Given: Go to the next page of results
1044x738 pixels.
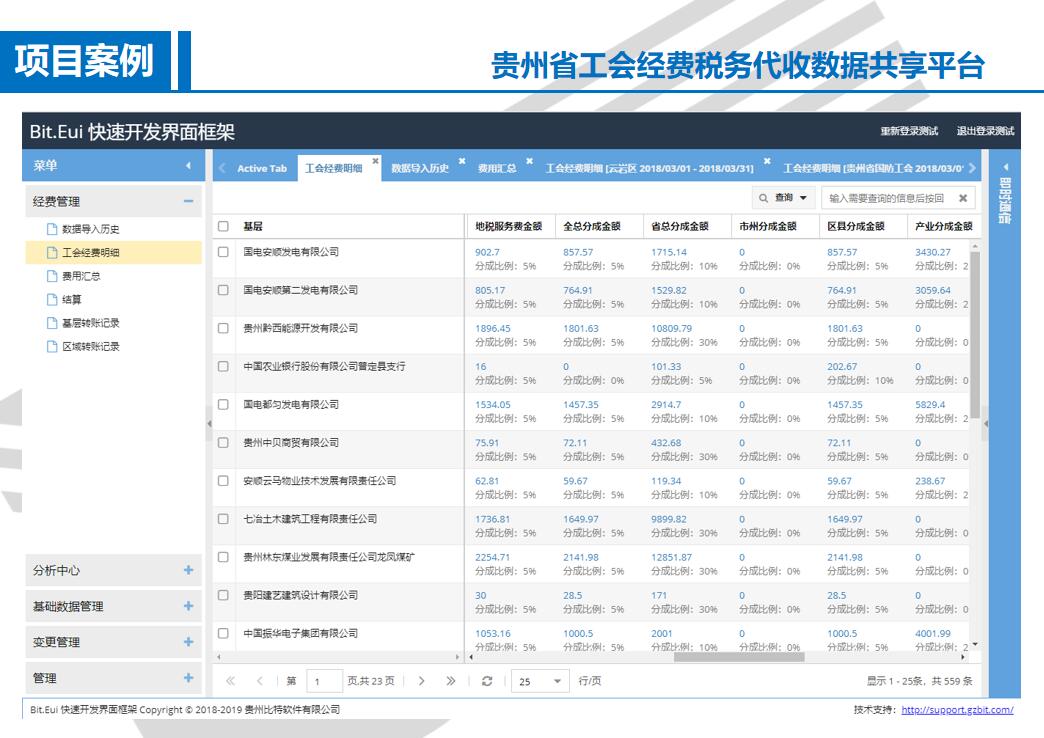Looking at the screenshot, I should [421, 681].
